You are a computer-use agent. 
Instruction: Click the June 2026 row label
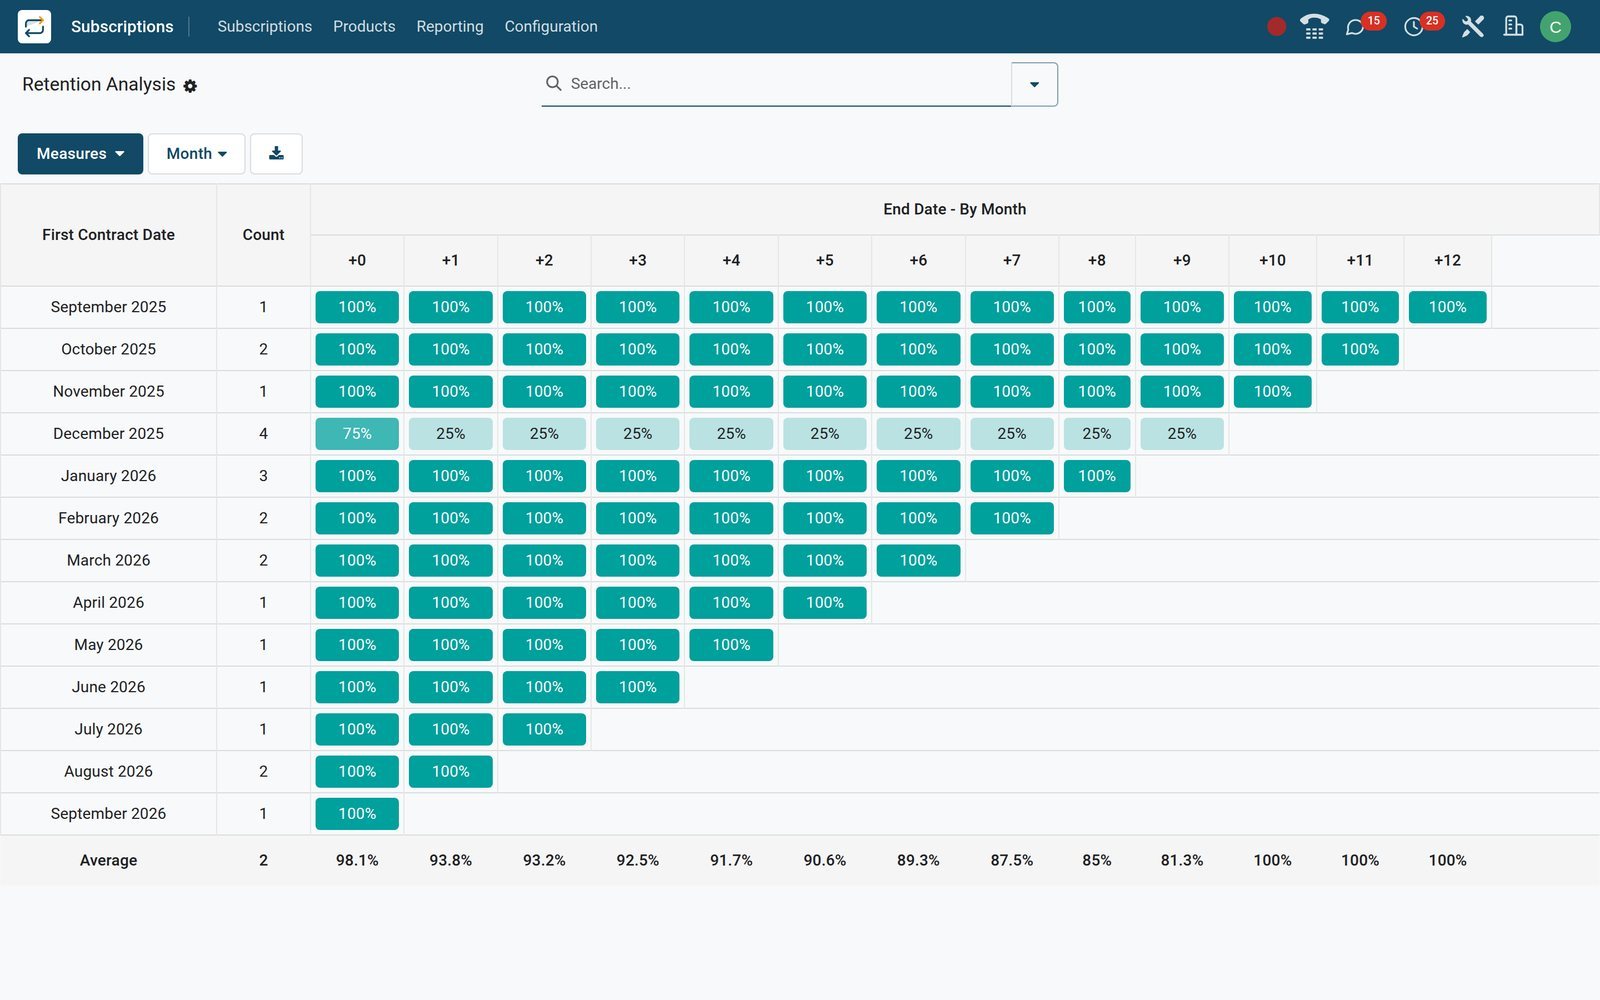click(108, 687)
